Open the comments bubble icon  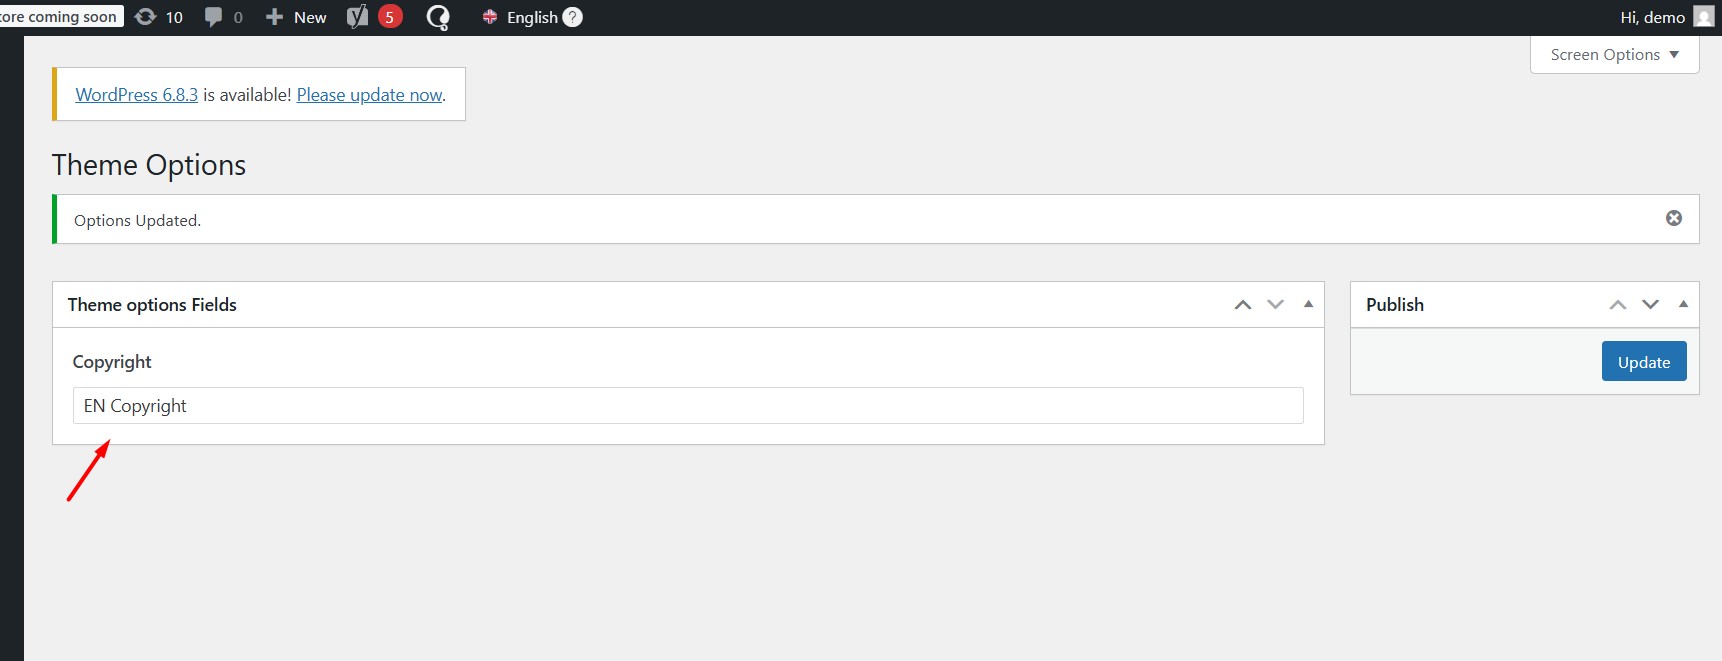coord(213,17)
